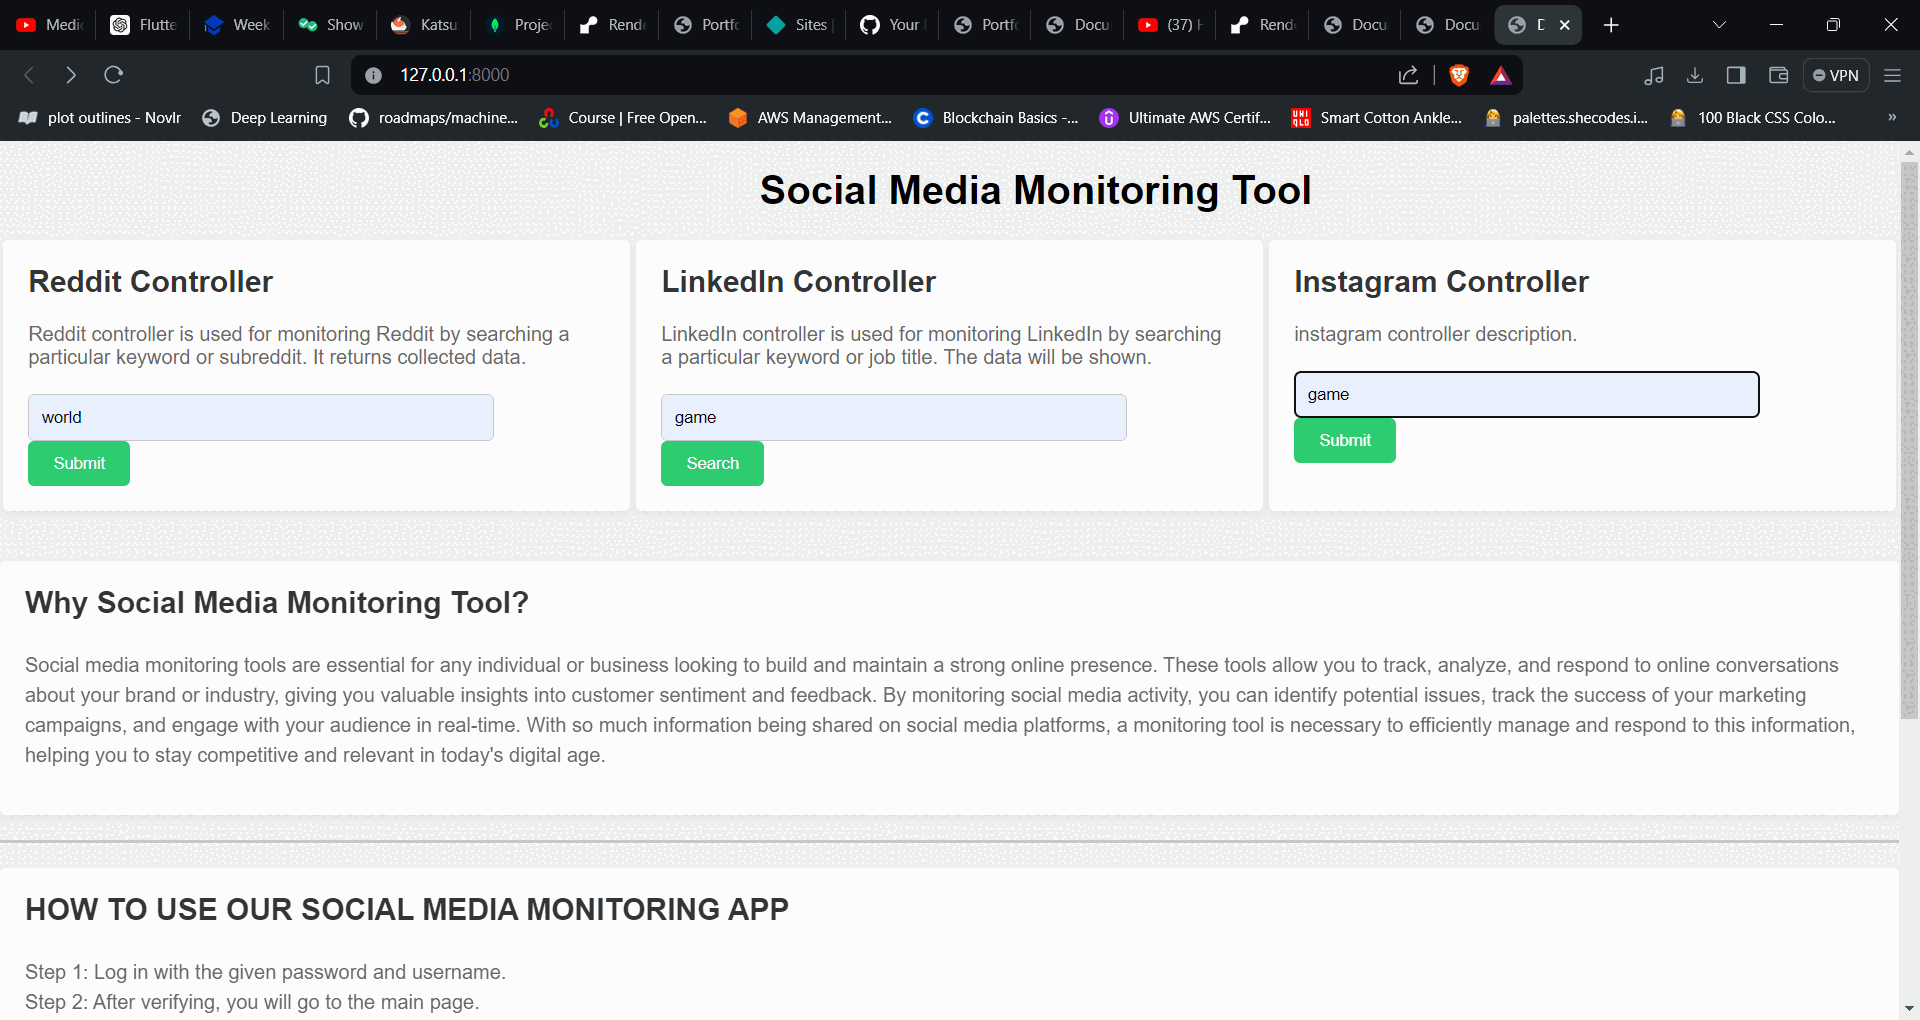Click the share icon in the address bar
The height and width of the screenshot is (1020, 1920).
pos(1408,75)
